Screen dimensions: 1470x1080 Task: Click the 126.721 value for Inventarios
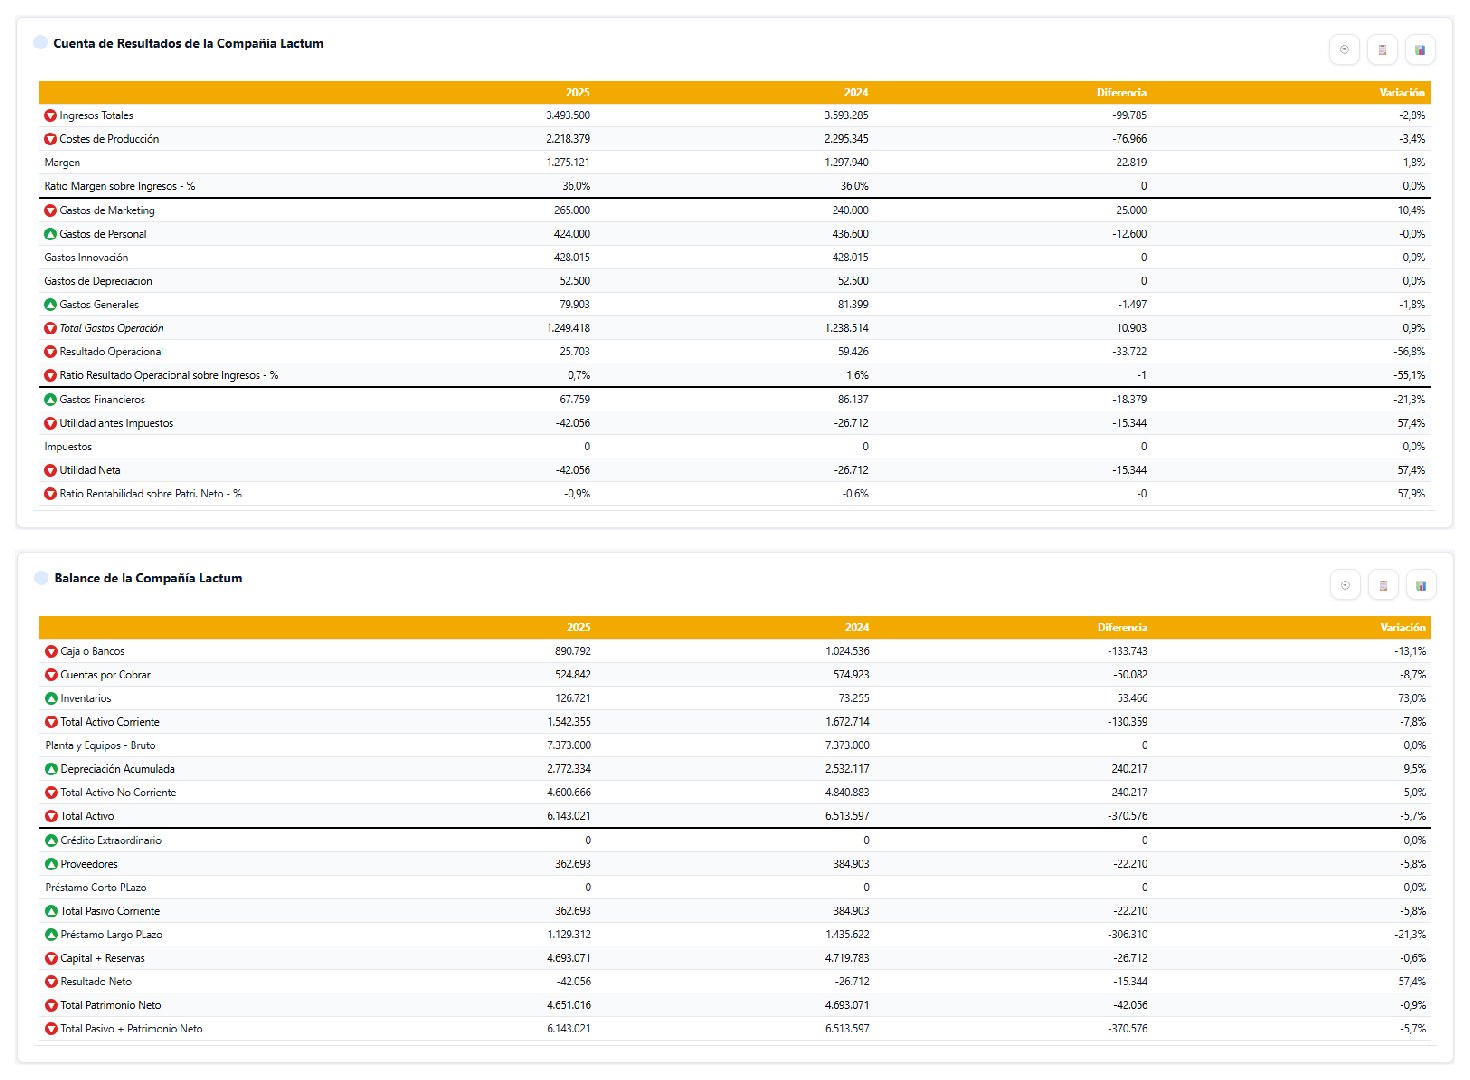tap(573, 699)
